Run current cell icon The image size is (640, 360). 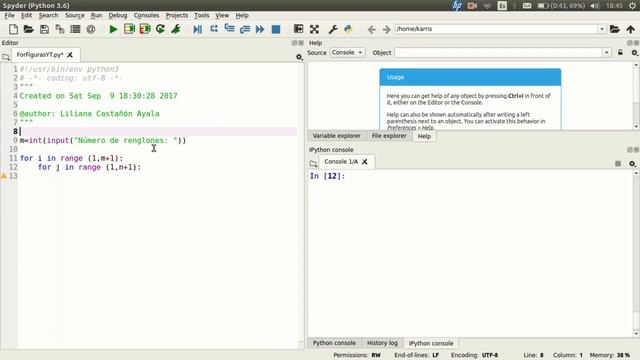point(129,29)
